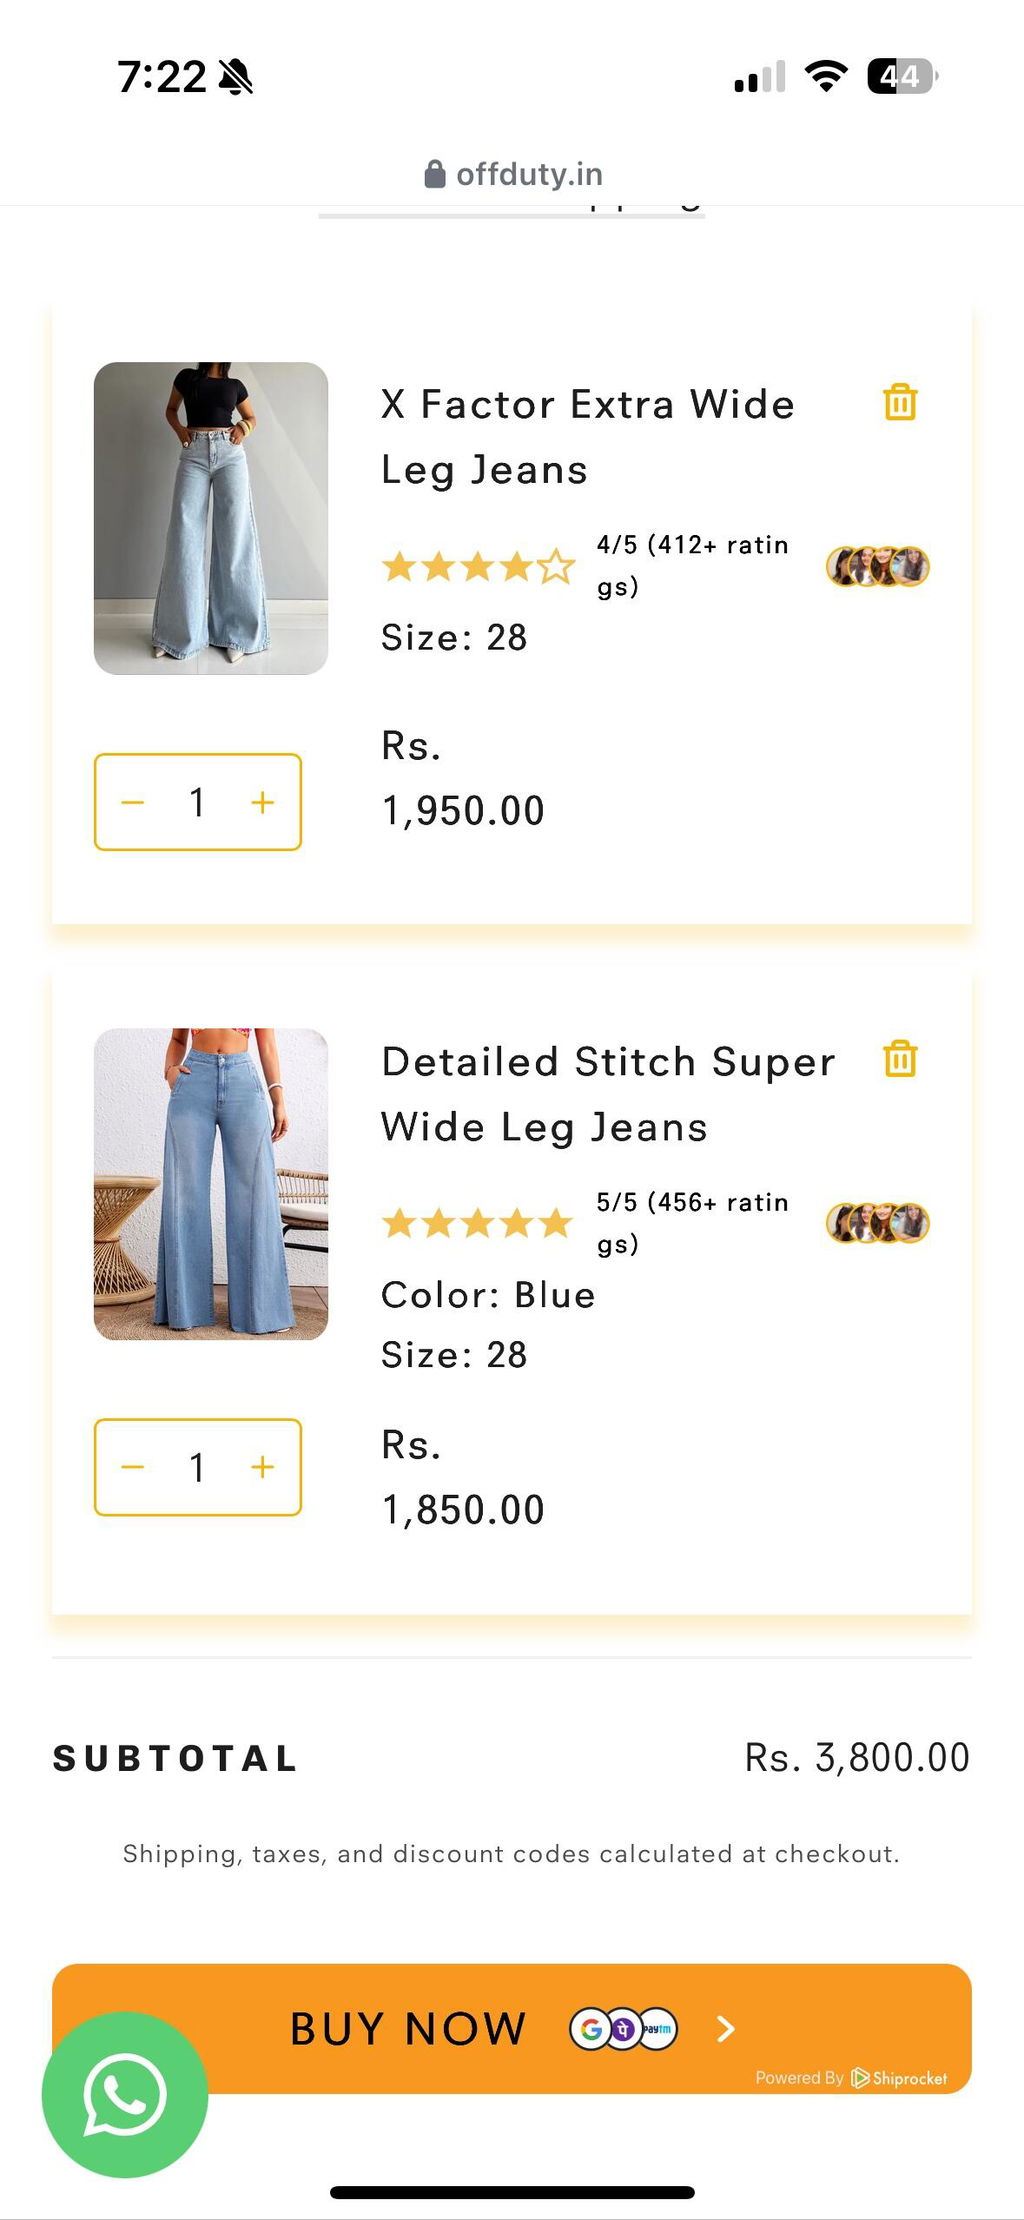This screenshot has width=1024, height=2220.
Task: Tap the arrow chevron on Buy Now
Action: click(727, 2029)
